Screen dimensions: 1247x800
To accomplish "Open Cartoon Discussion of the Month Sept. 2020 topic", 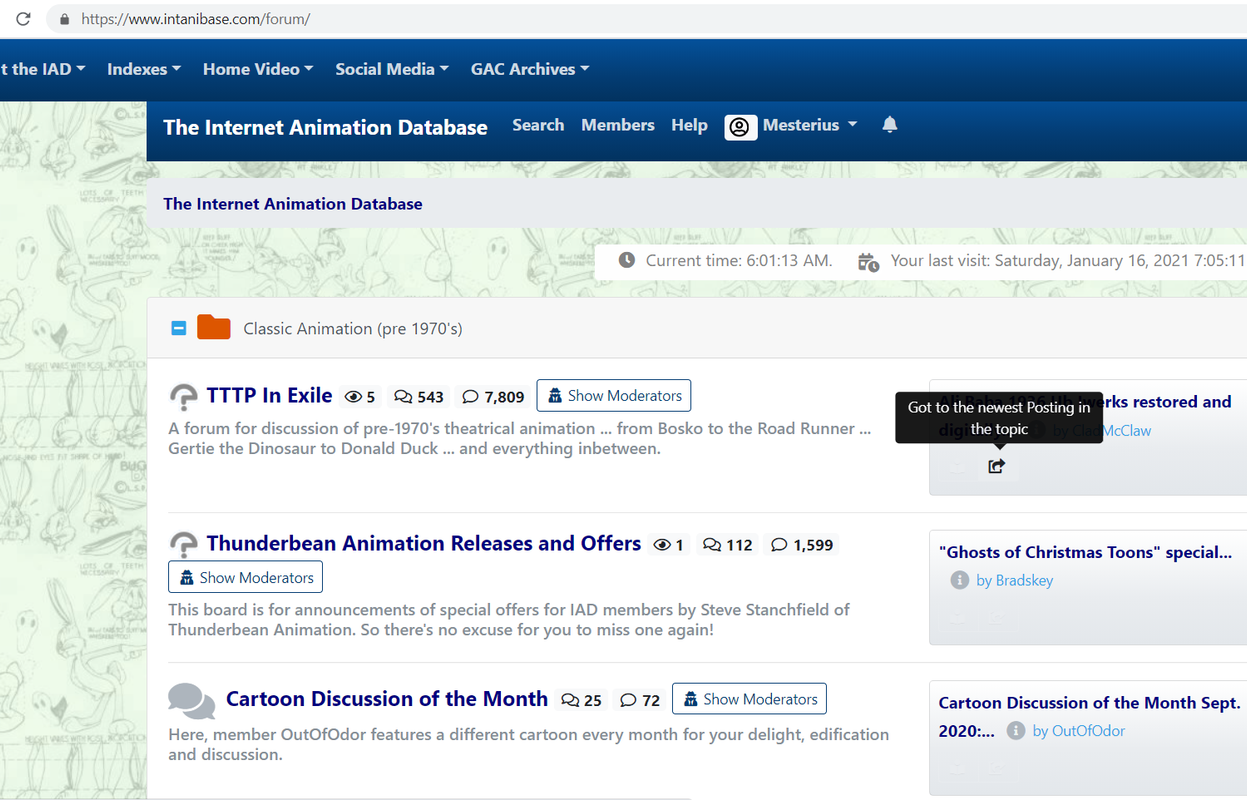I will (1089, 716).
